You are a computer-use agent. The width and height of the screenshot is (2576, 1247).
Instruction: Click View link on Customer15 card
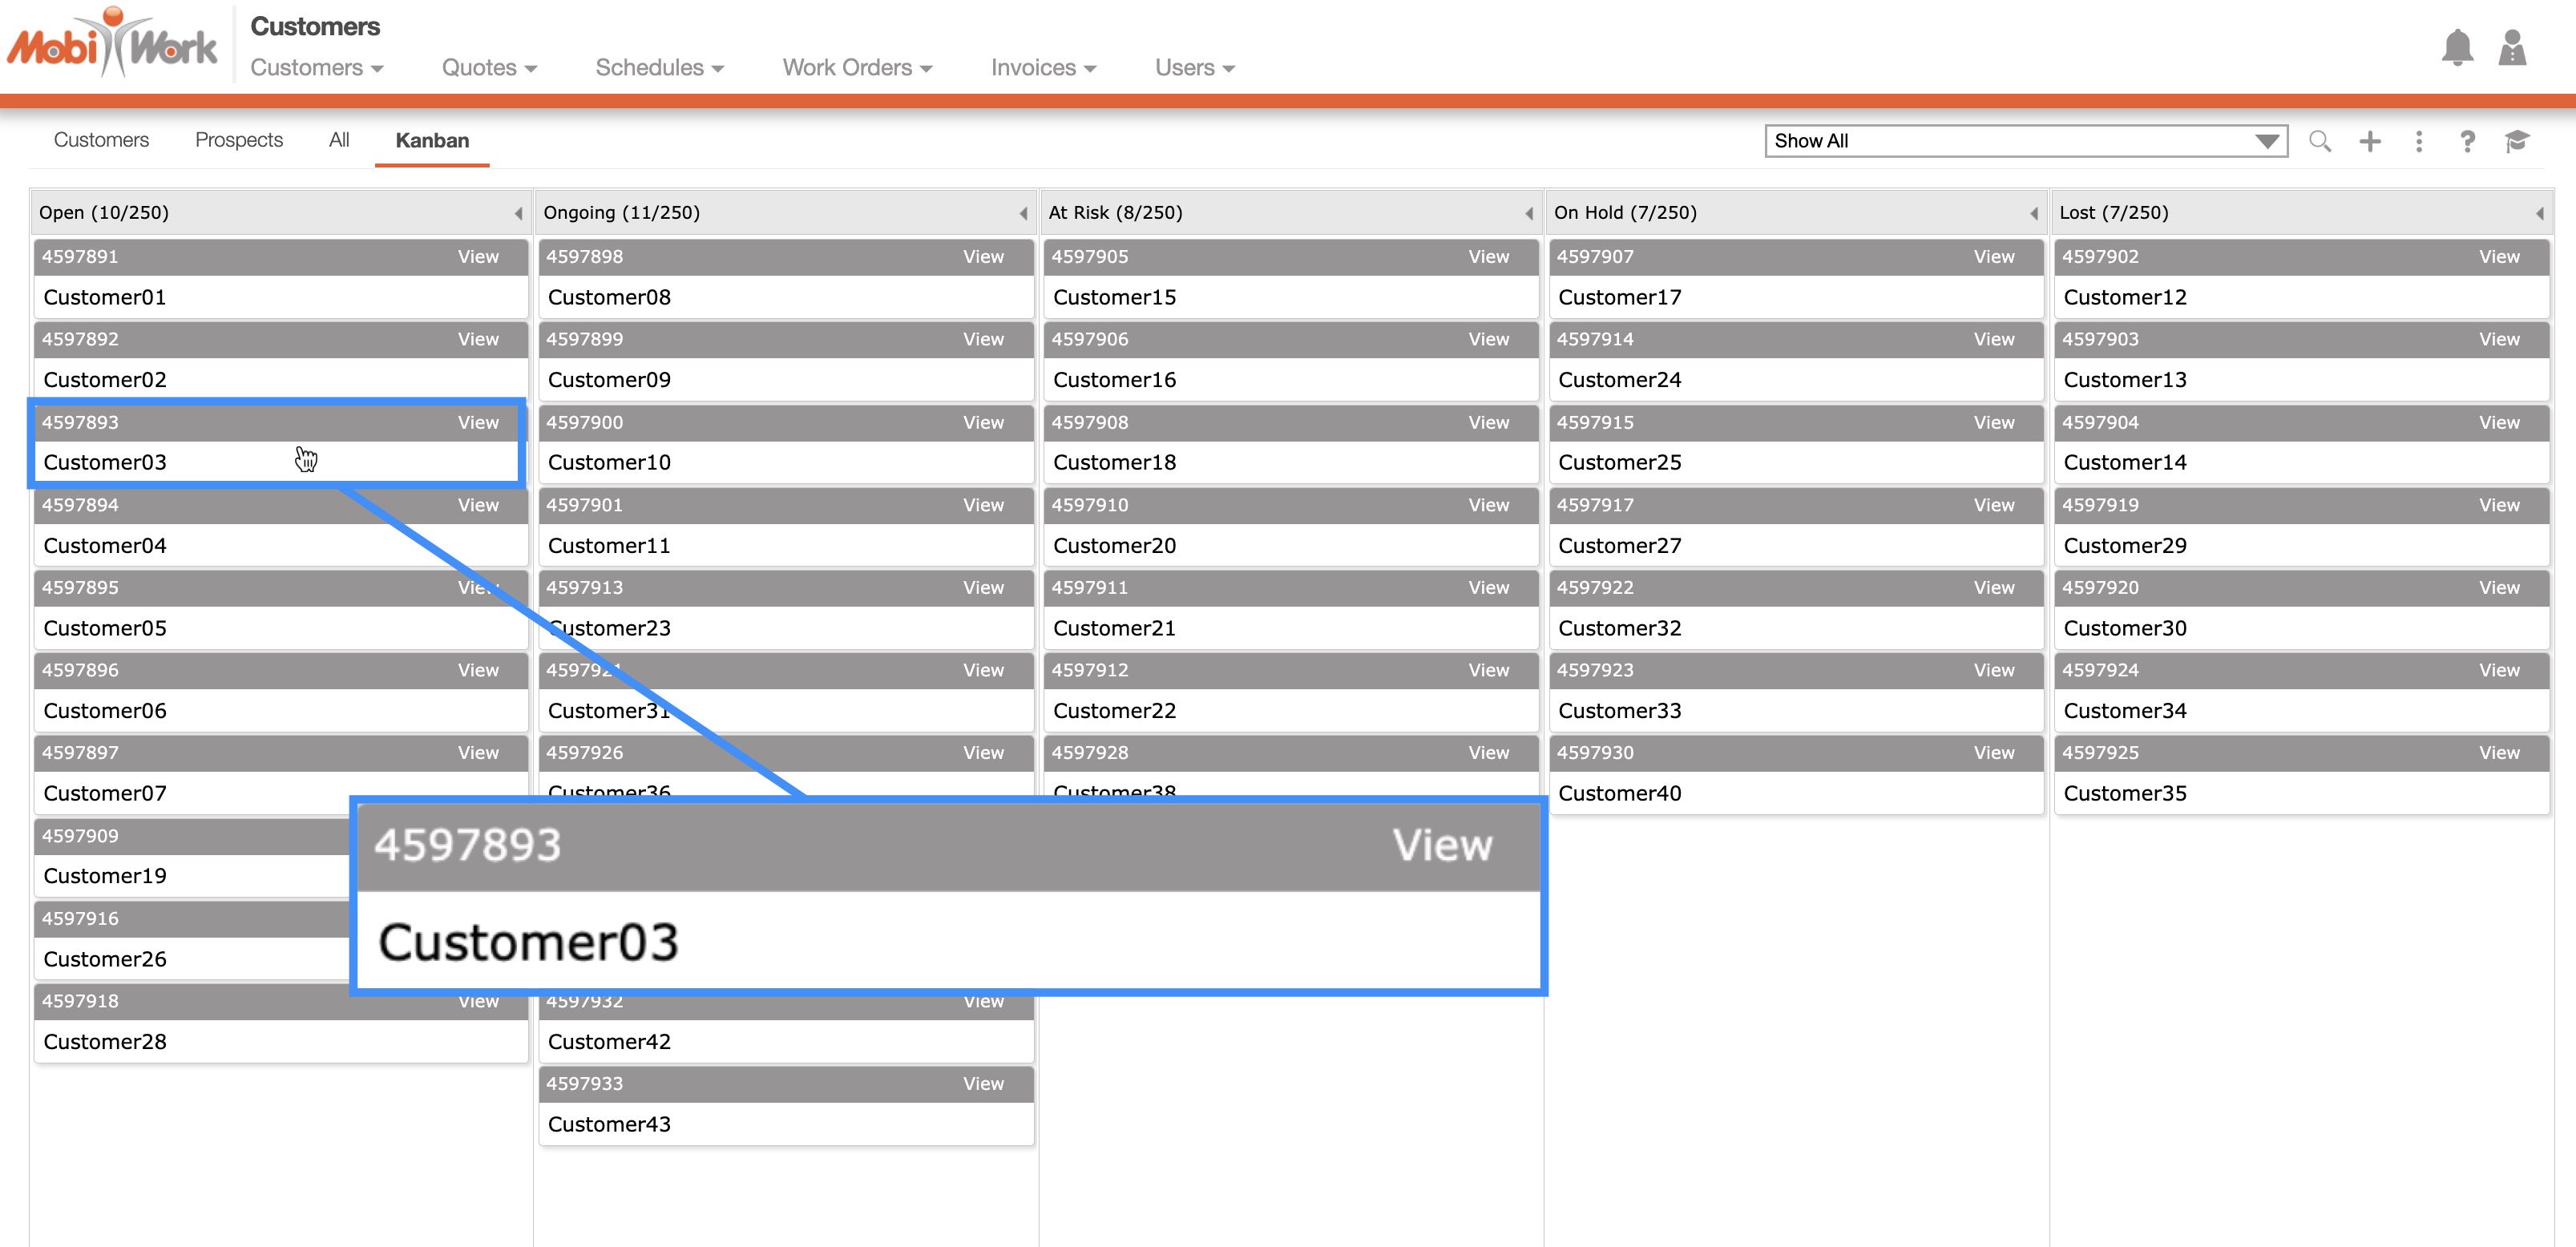click(1488, 257)
